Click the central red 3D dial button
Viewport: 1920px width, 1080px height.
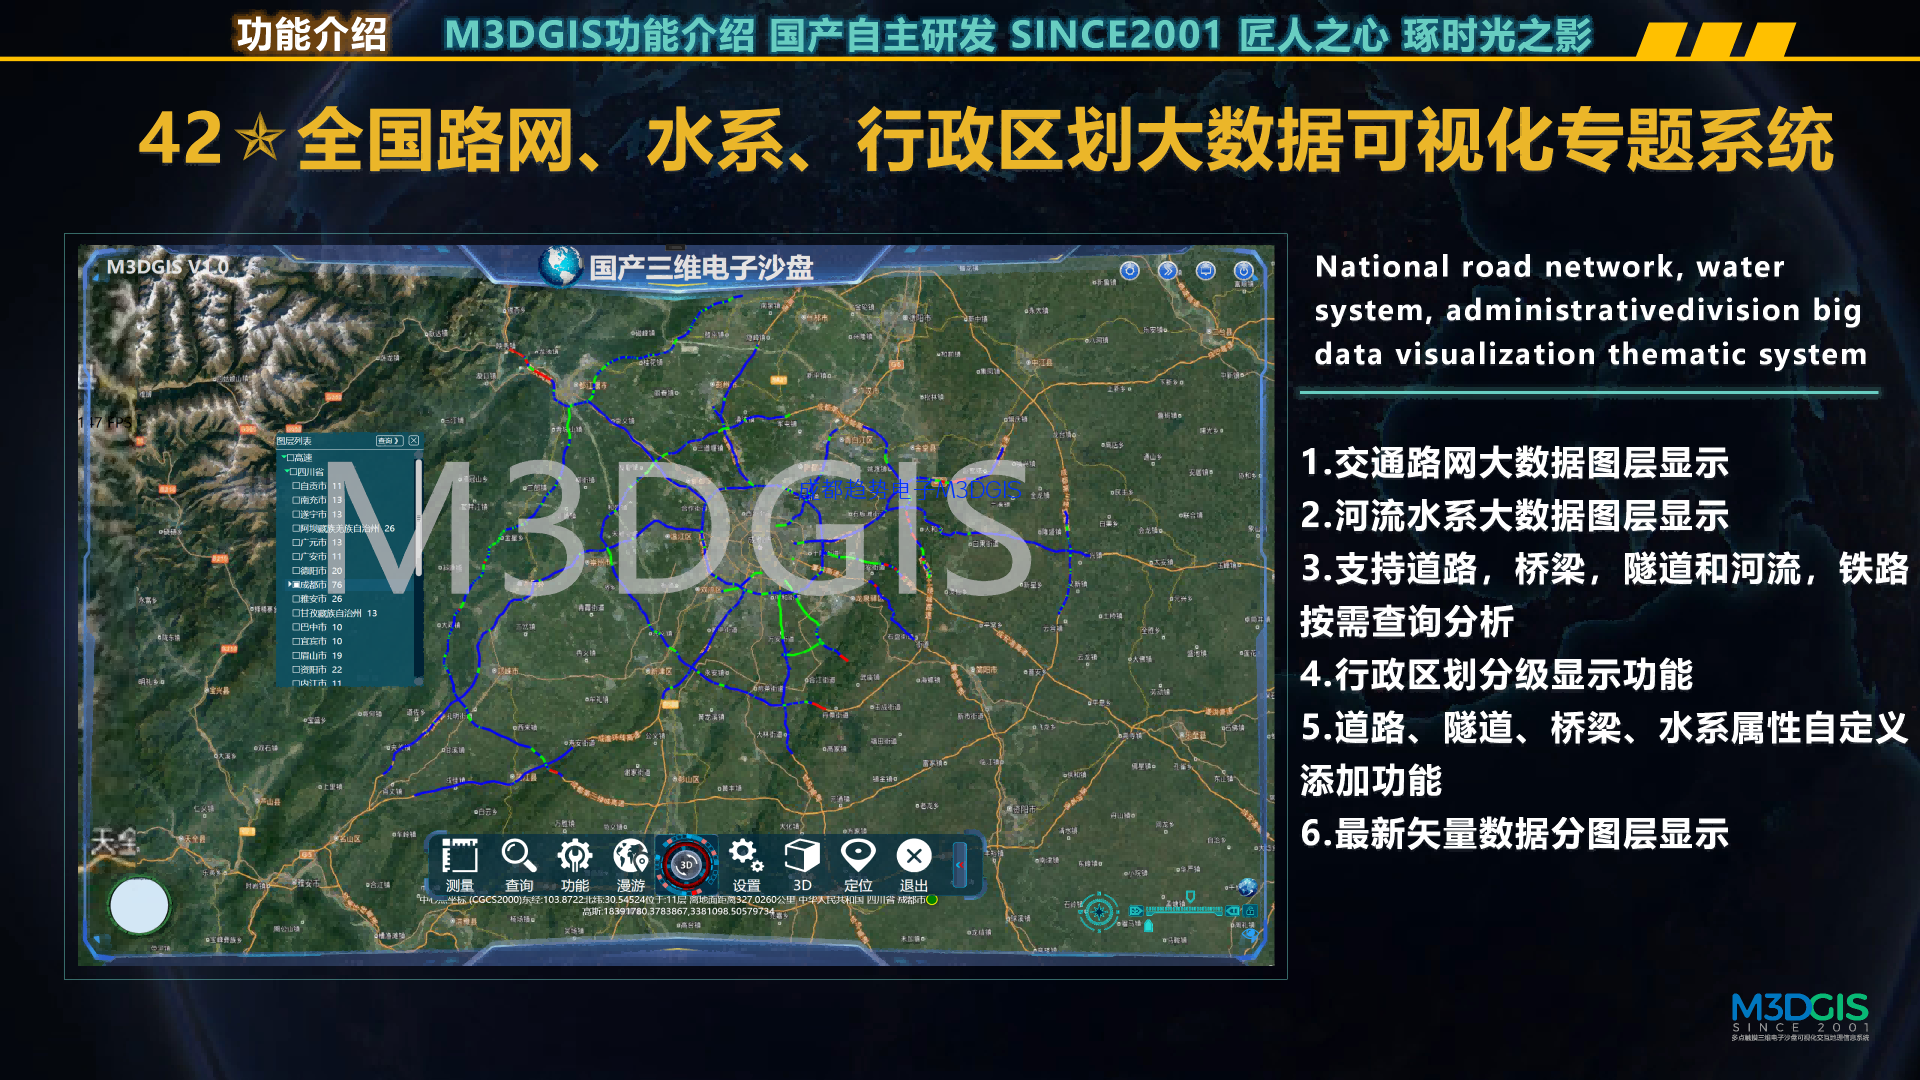[x=687, y=865]
